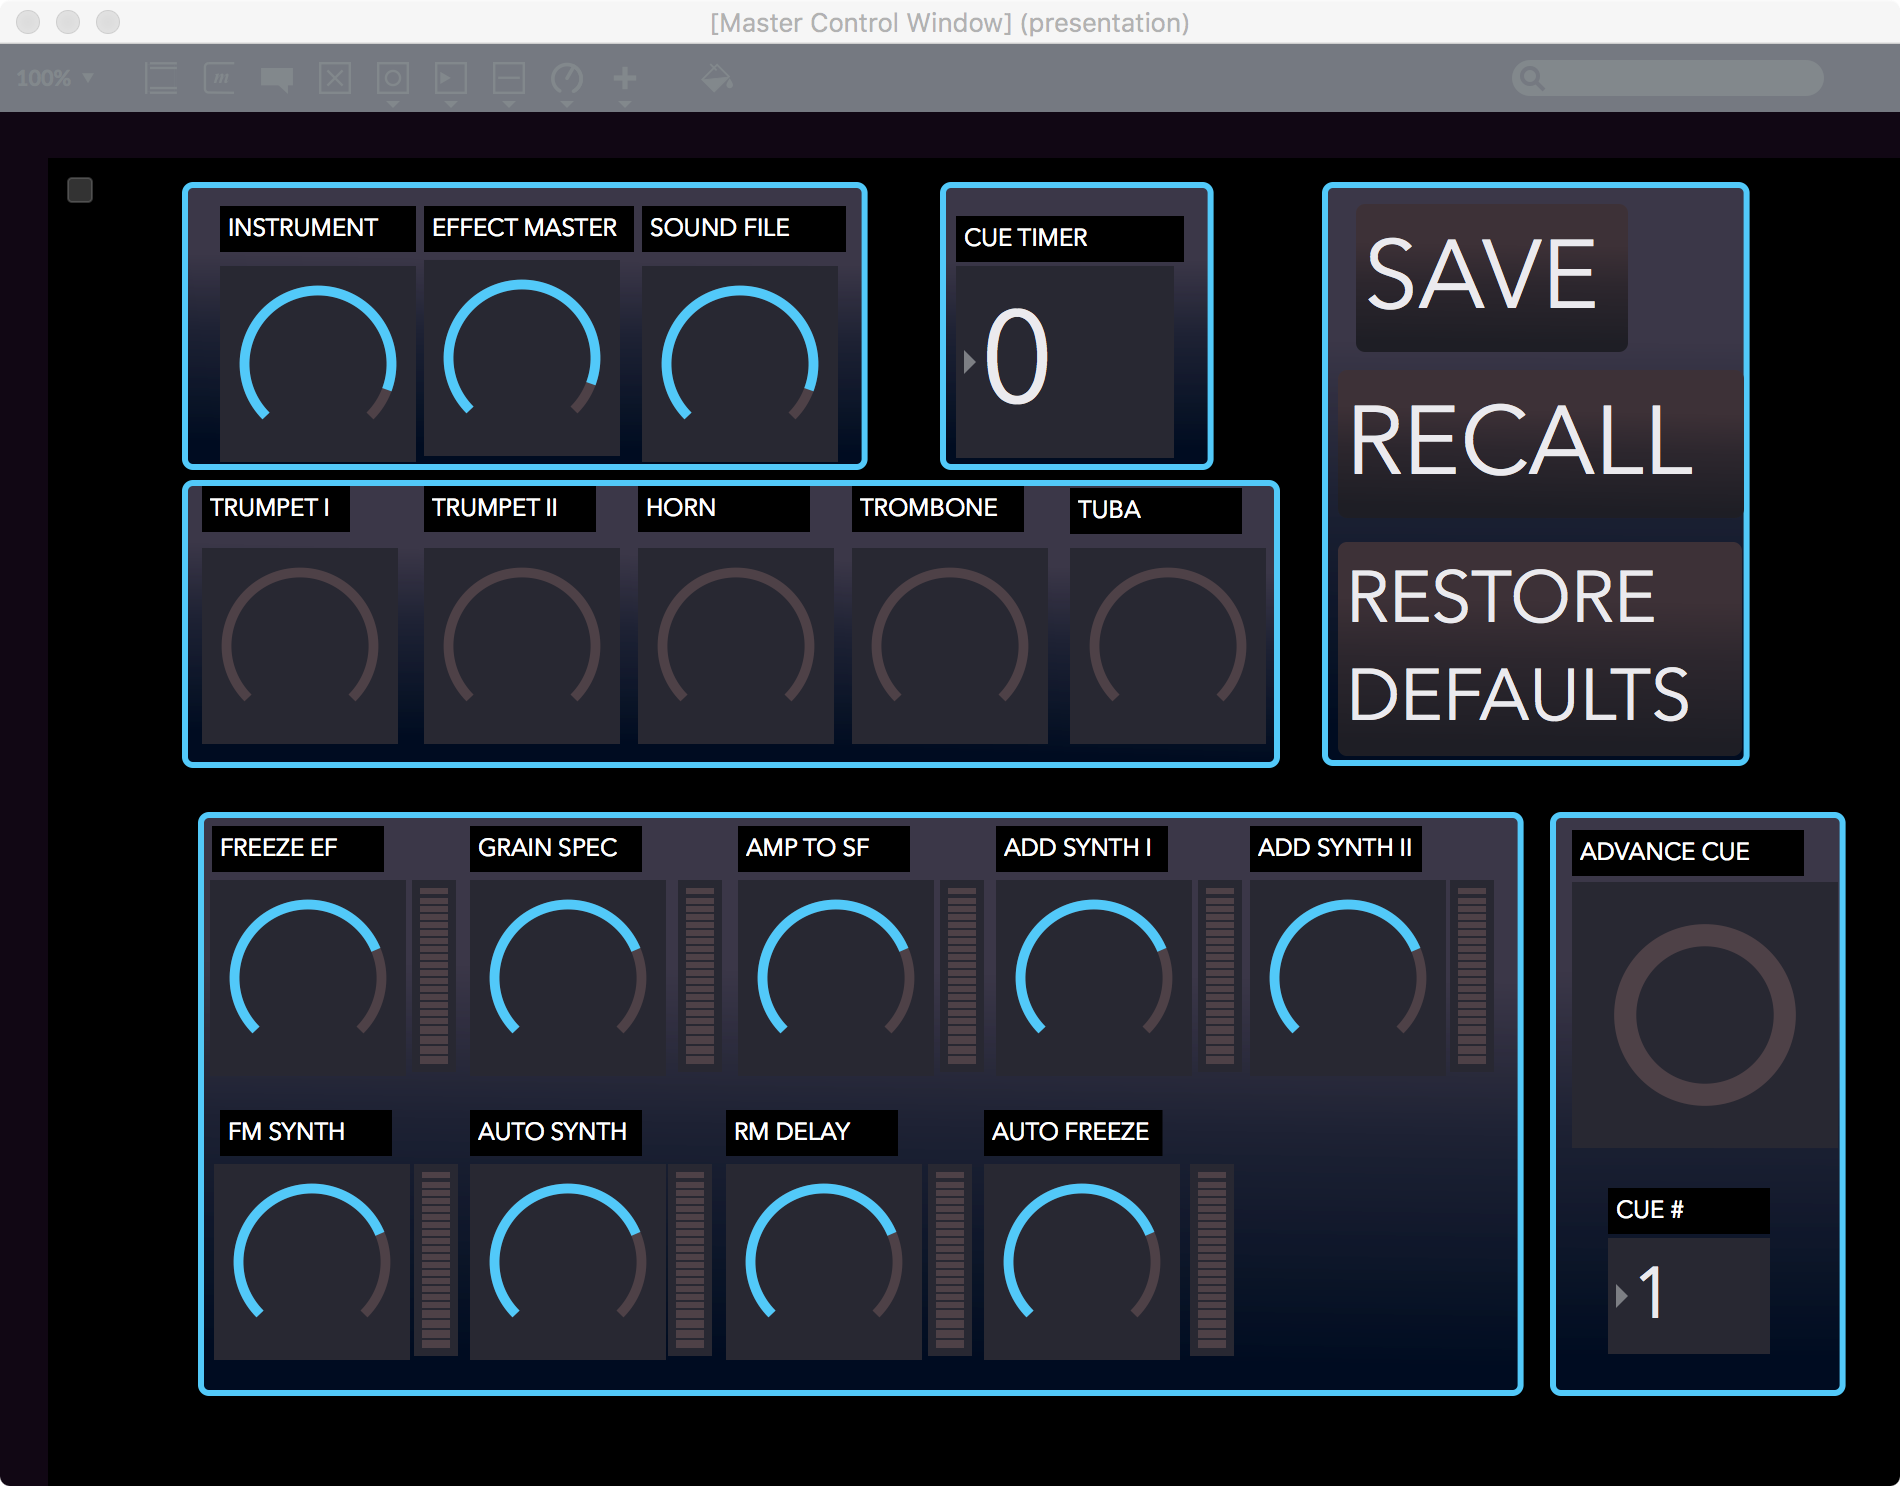Click the magnifier icon in the search field
Image resolution: width=1900 pixels, height=1486 pixels.
point(1532,78)
